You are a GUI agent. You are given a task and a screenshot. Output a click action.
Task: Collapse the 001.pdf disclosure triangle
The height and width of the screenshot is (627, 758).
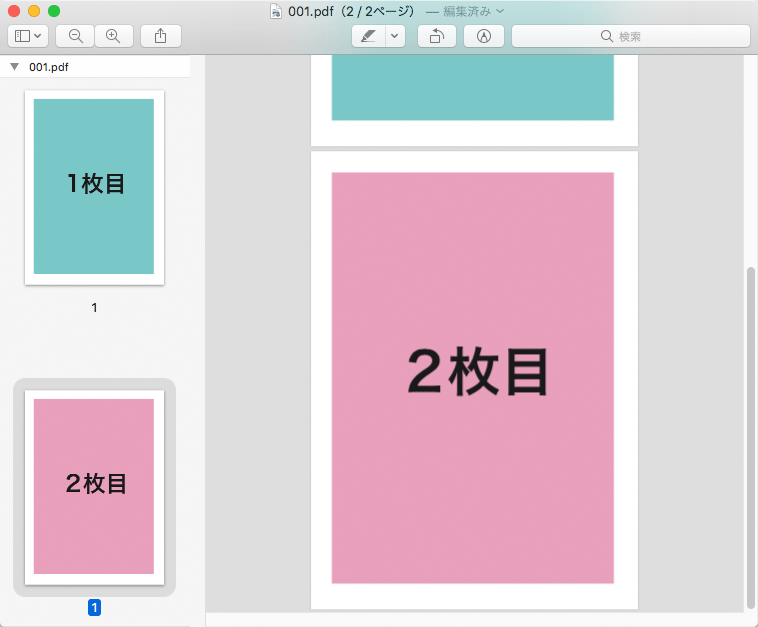15,67
